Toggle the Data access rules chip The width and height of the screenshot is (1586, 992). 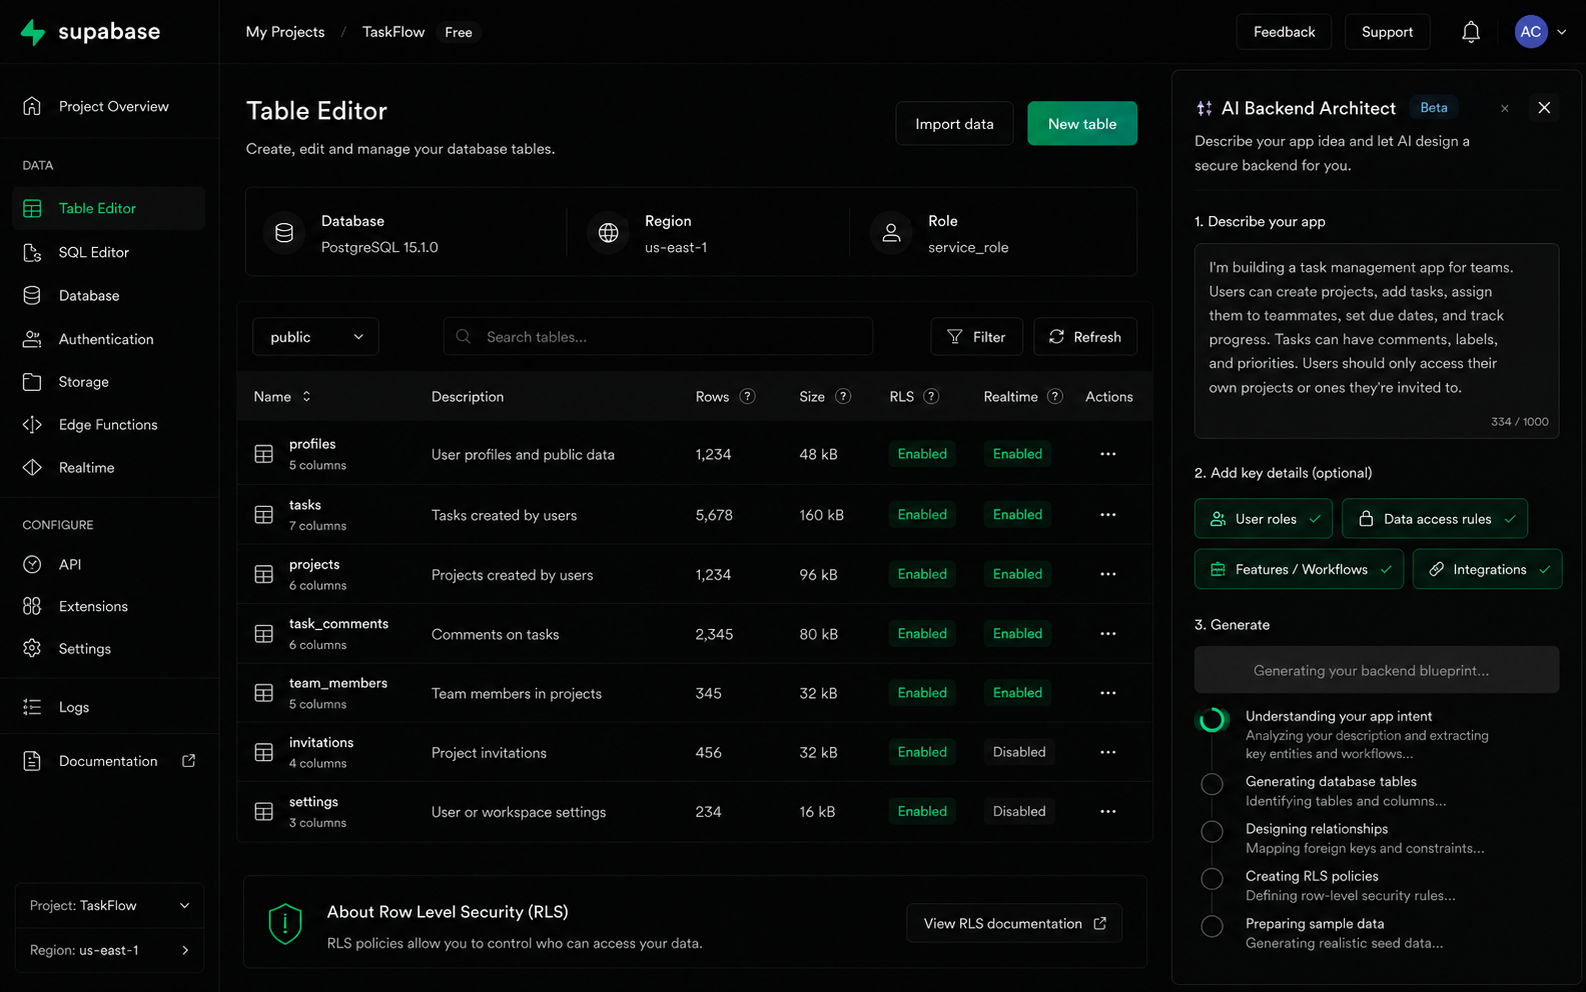click(1435, 519)
